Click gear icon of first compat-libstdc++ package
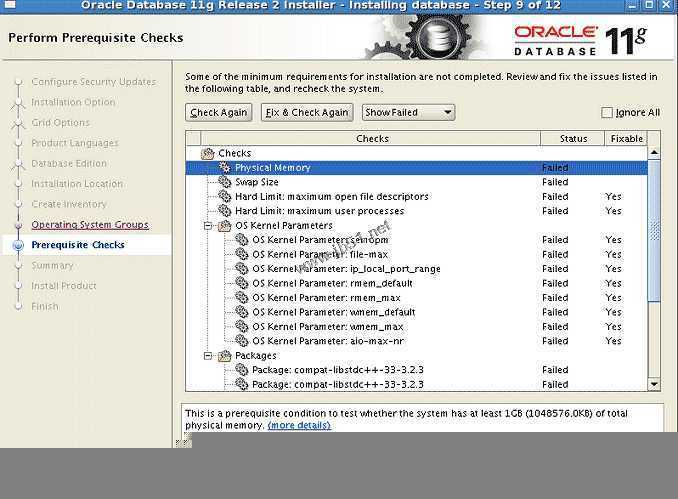 pos(241,370)
